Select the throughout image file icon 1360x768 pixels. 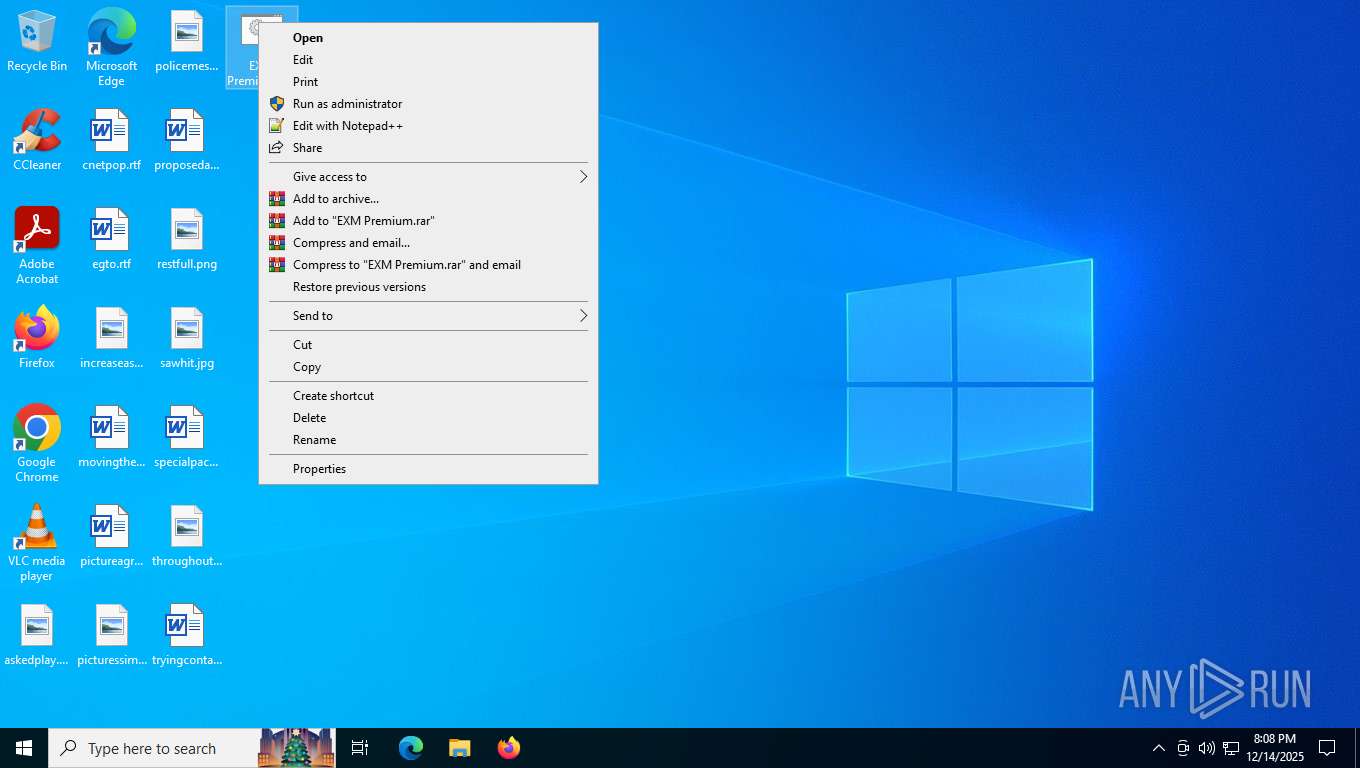[x=186, y=536]
